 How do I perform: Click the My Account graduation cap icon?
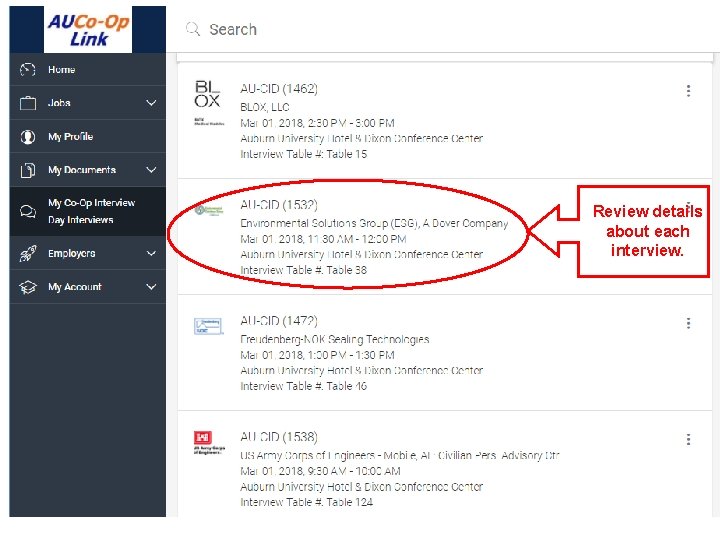click(x=28, y=287)
